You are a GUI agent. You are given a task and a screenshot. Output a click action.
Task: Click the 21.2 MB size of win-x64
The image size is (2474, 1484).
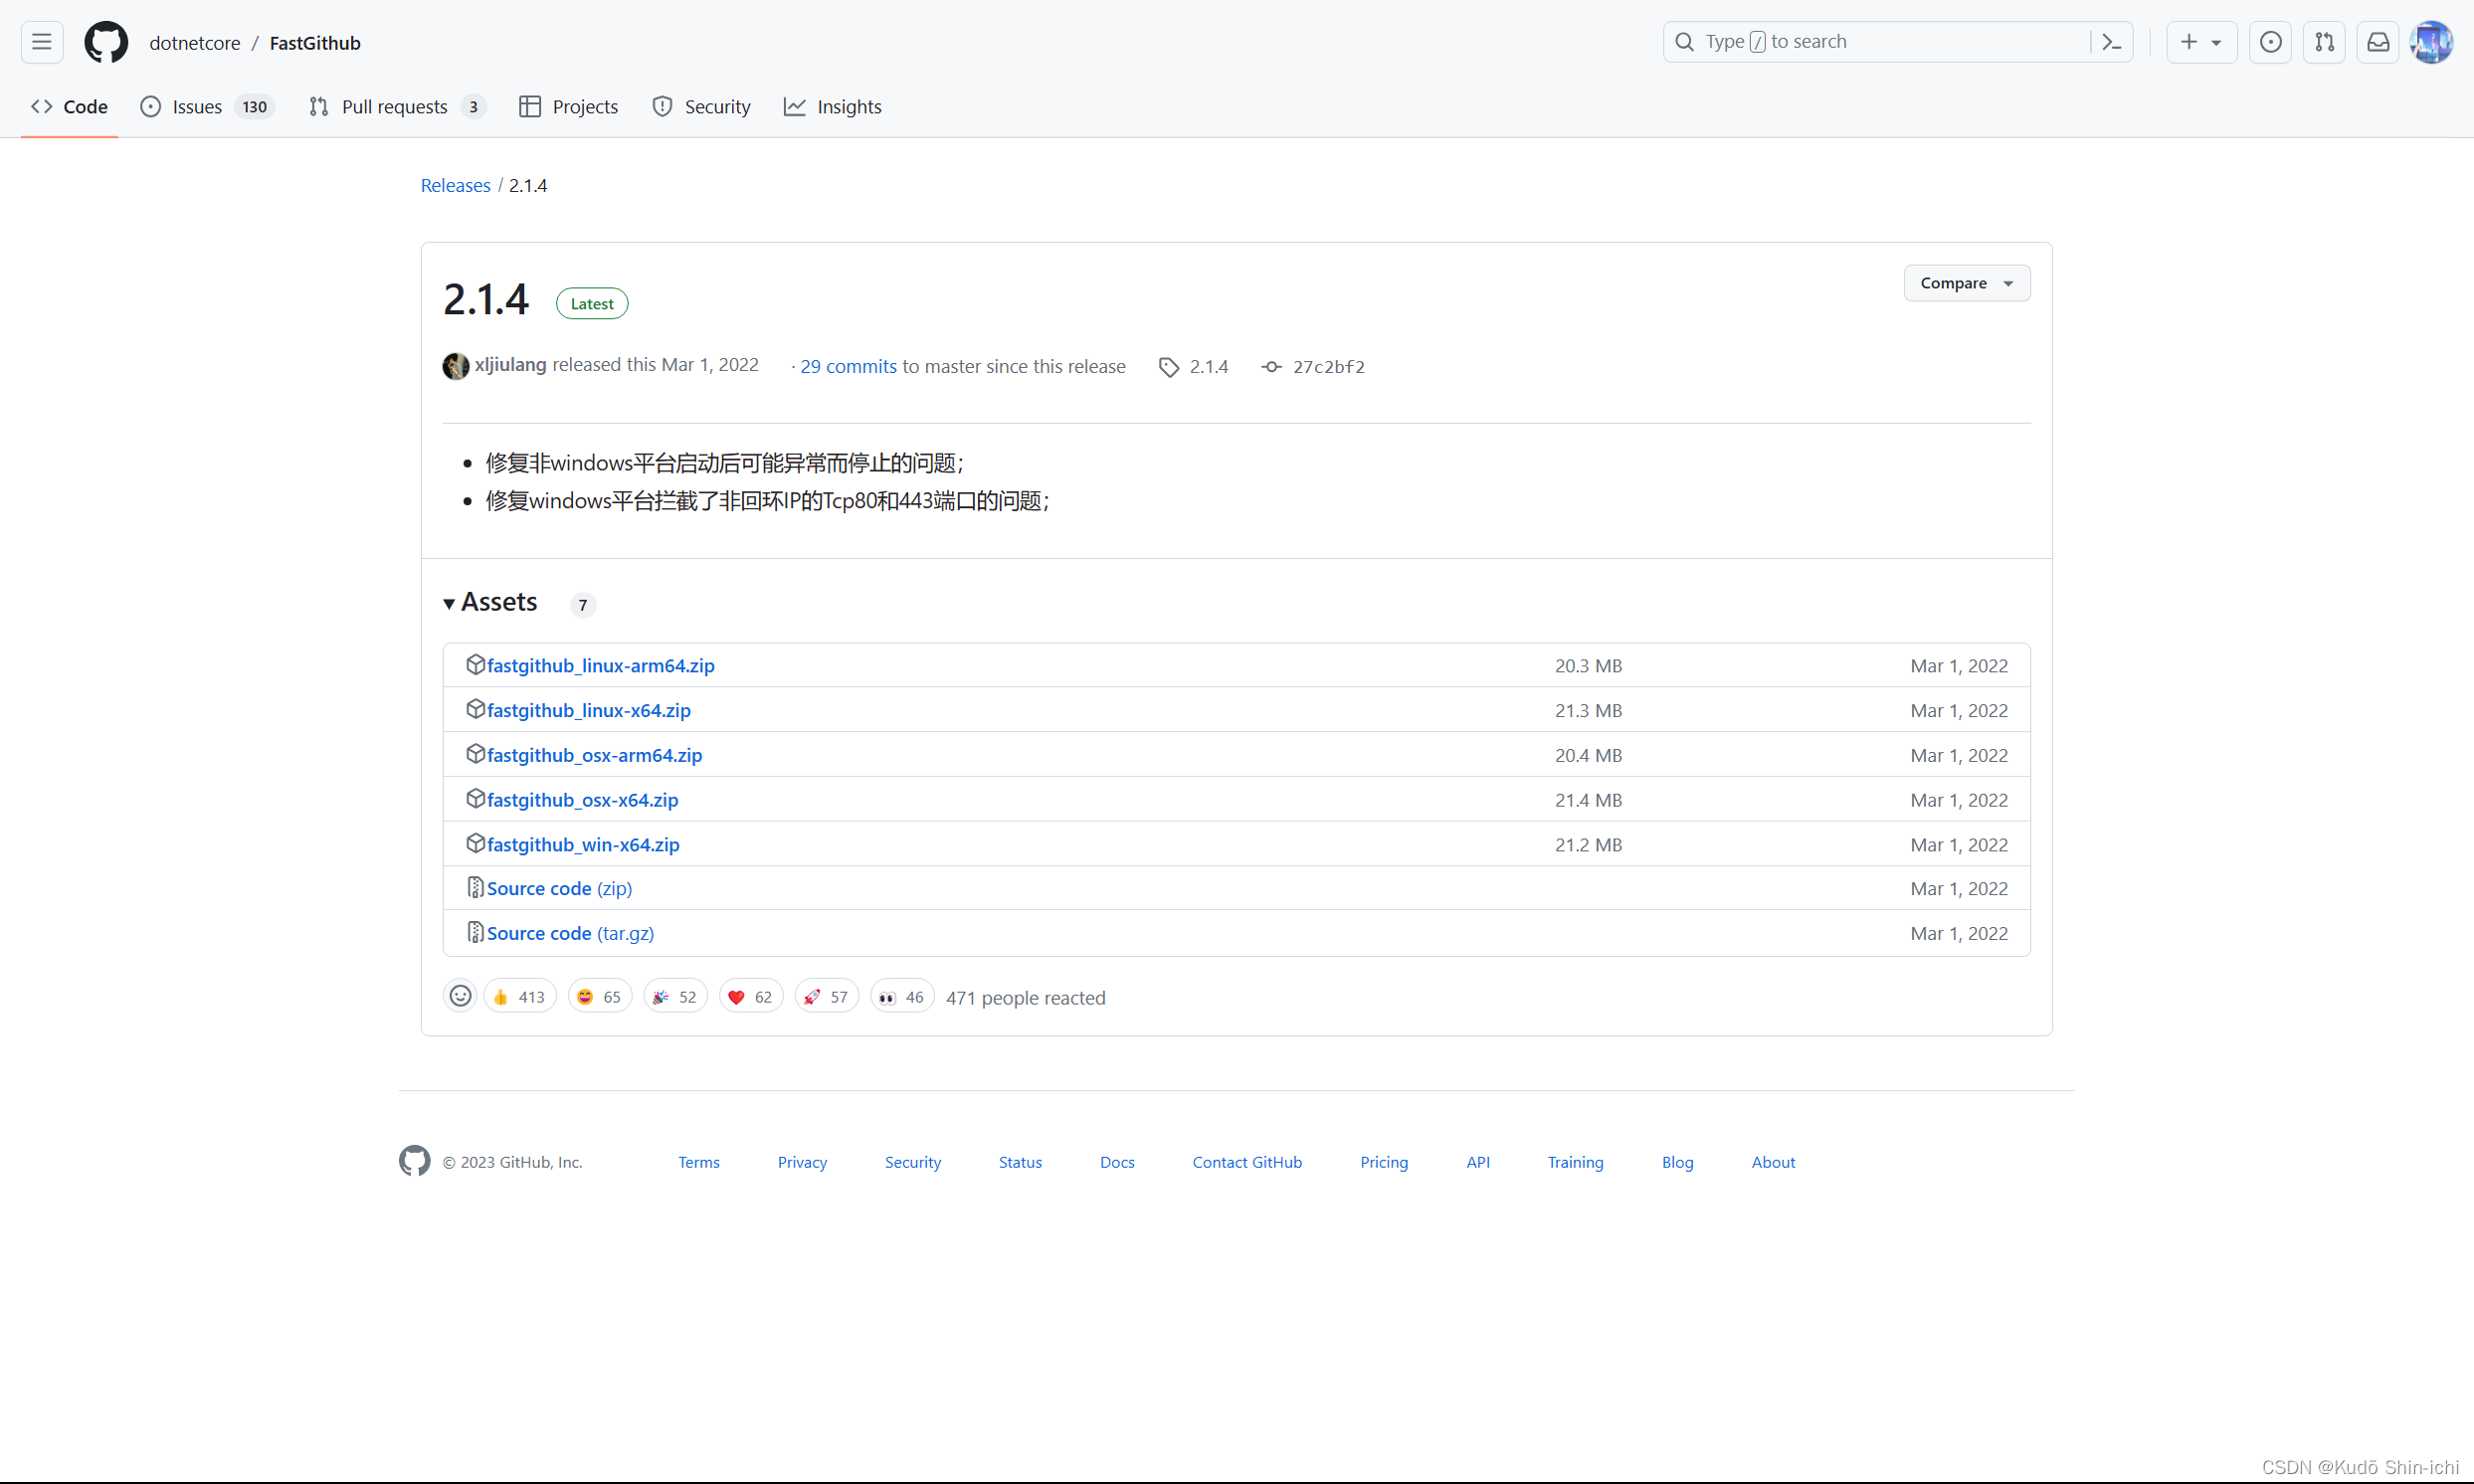[1588, 845]
